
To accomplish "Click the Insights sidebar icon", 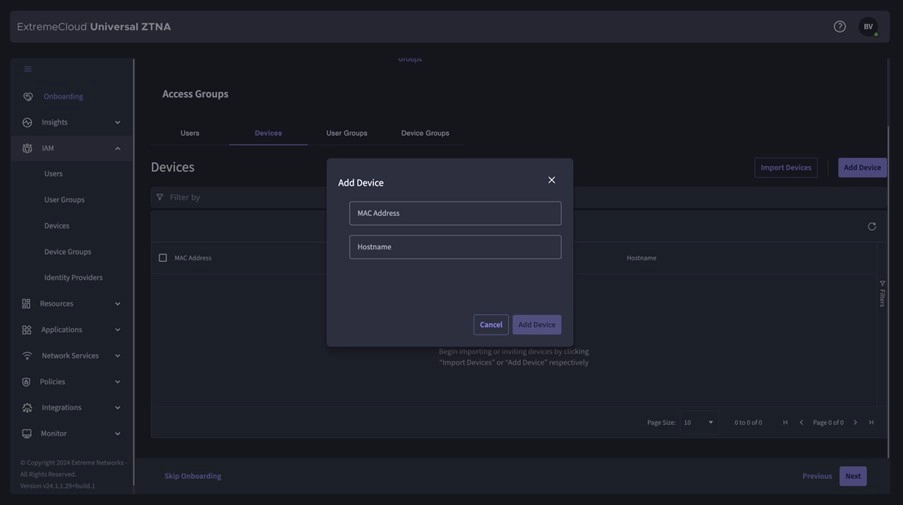I will [27, 122].
